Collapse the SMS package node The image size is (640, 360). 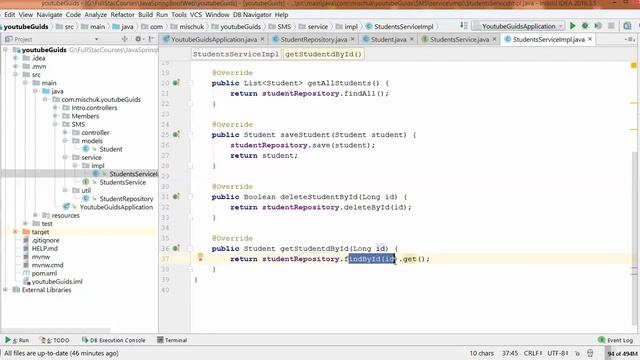pos(55,124)
